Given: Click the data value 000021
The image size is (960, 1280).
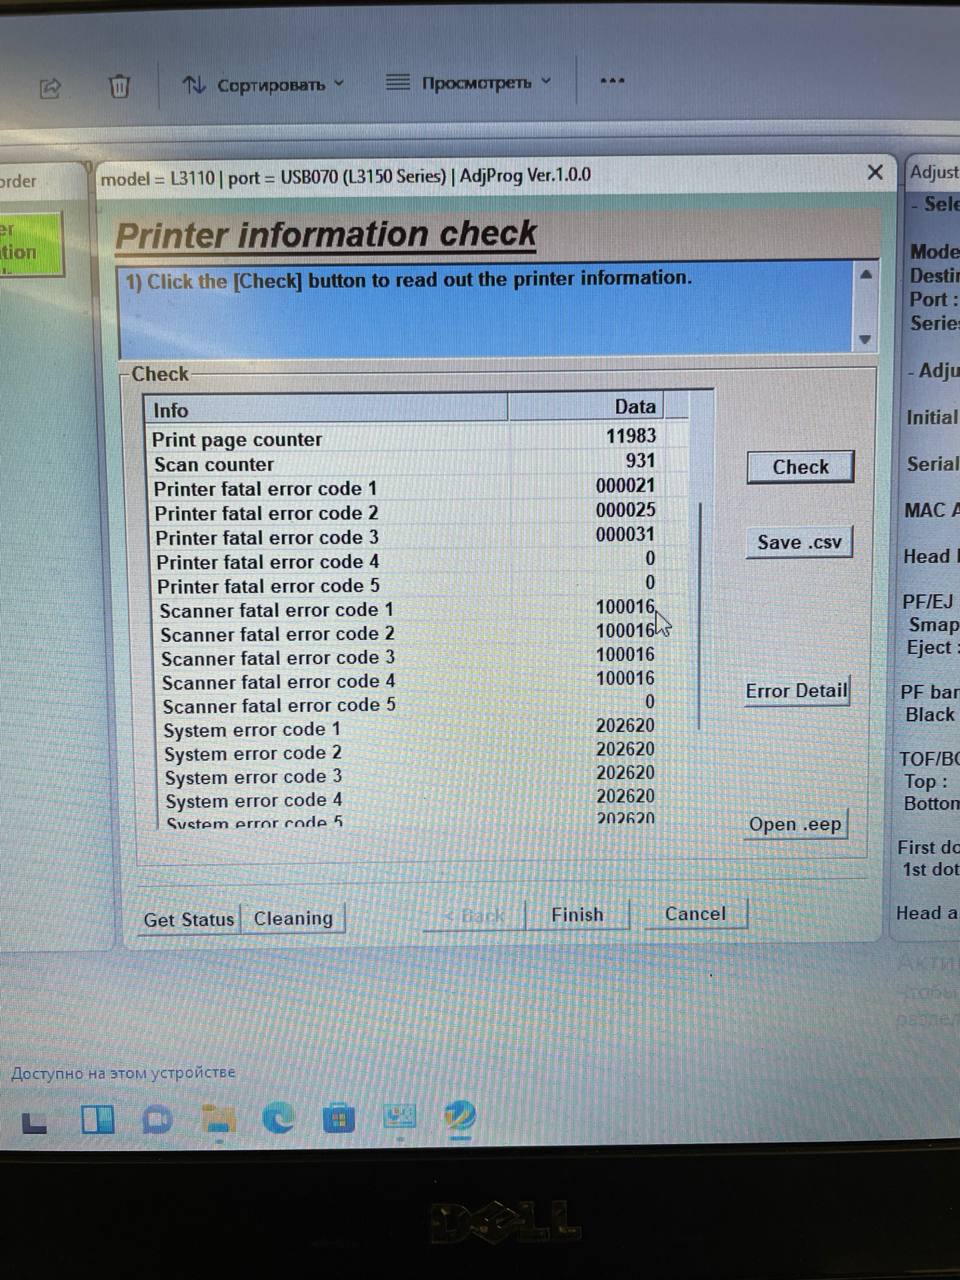Looking at the screenshot, I should pyautogui.click(x=626, y=485).
